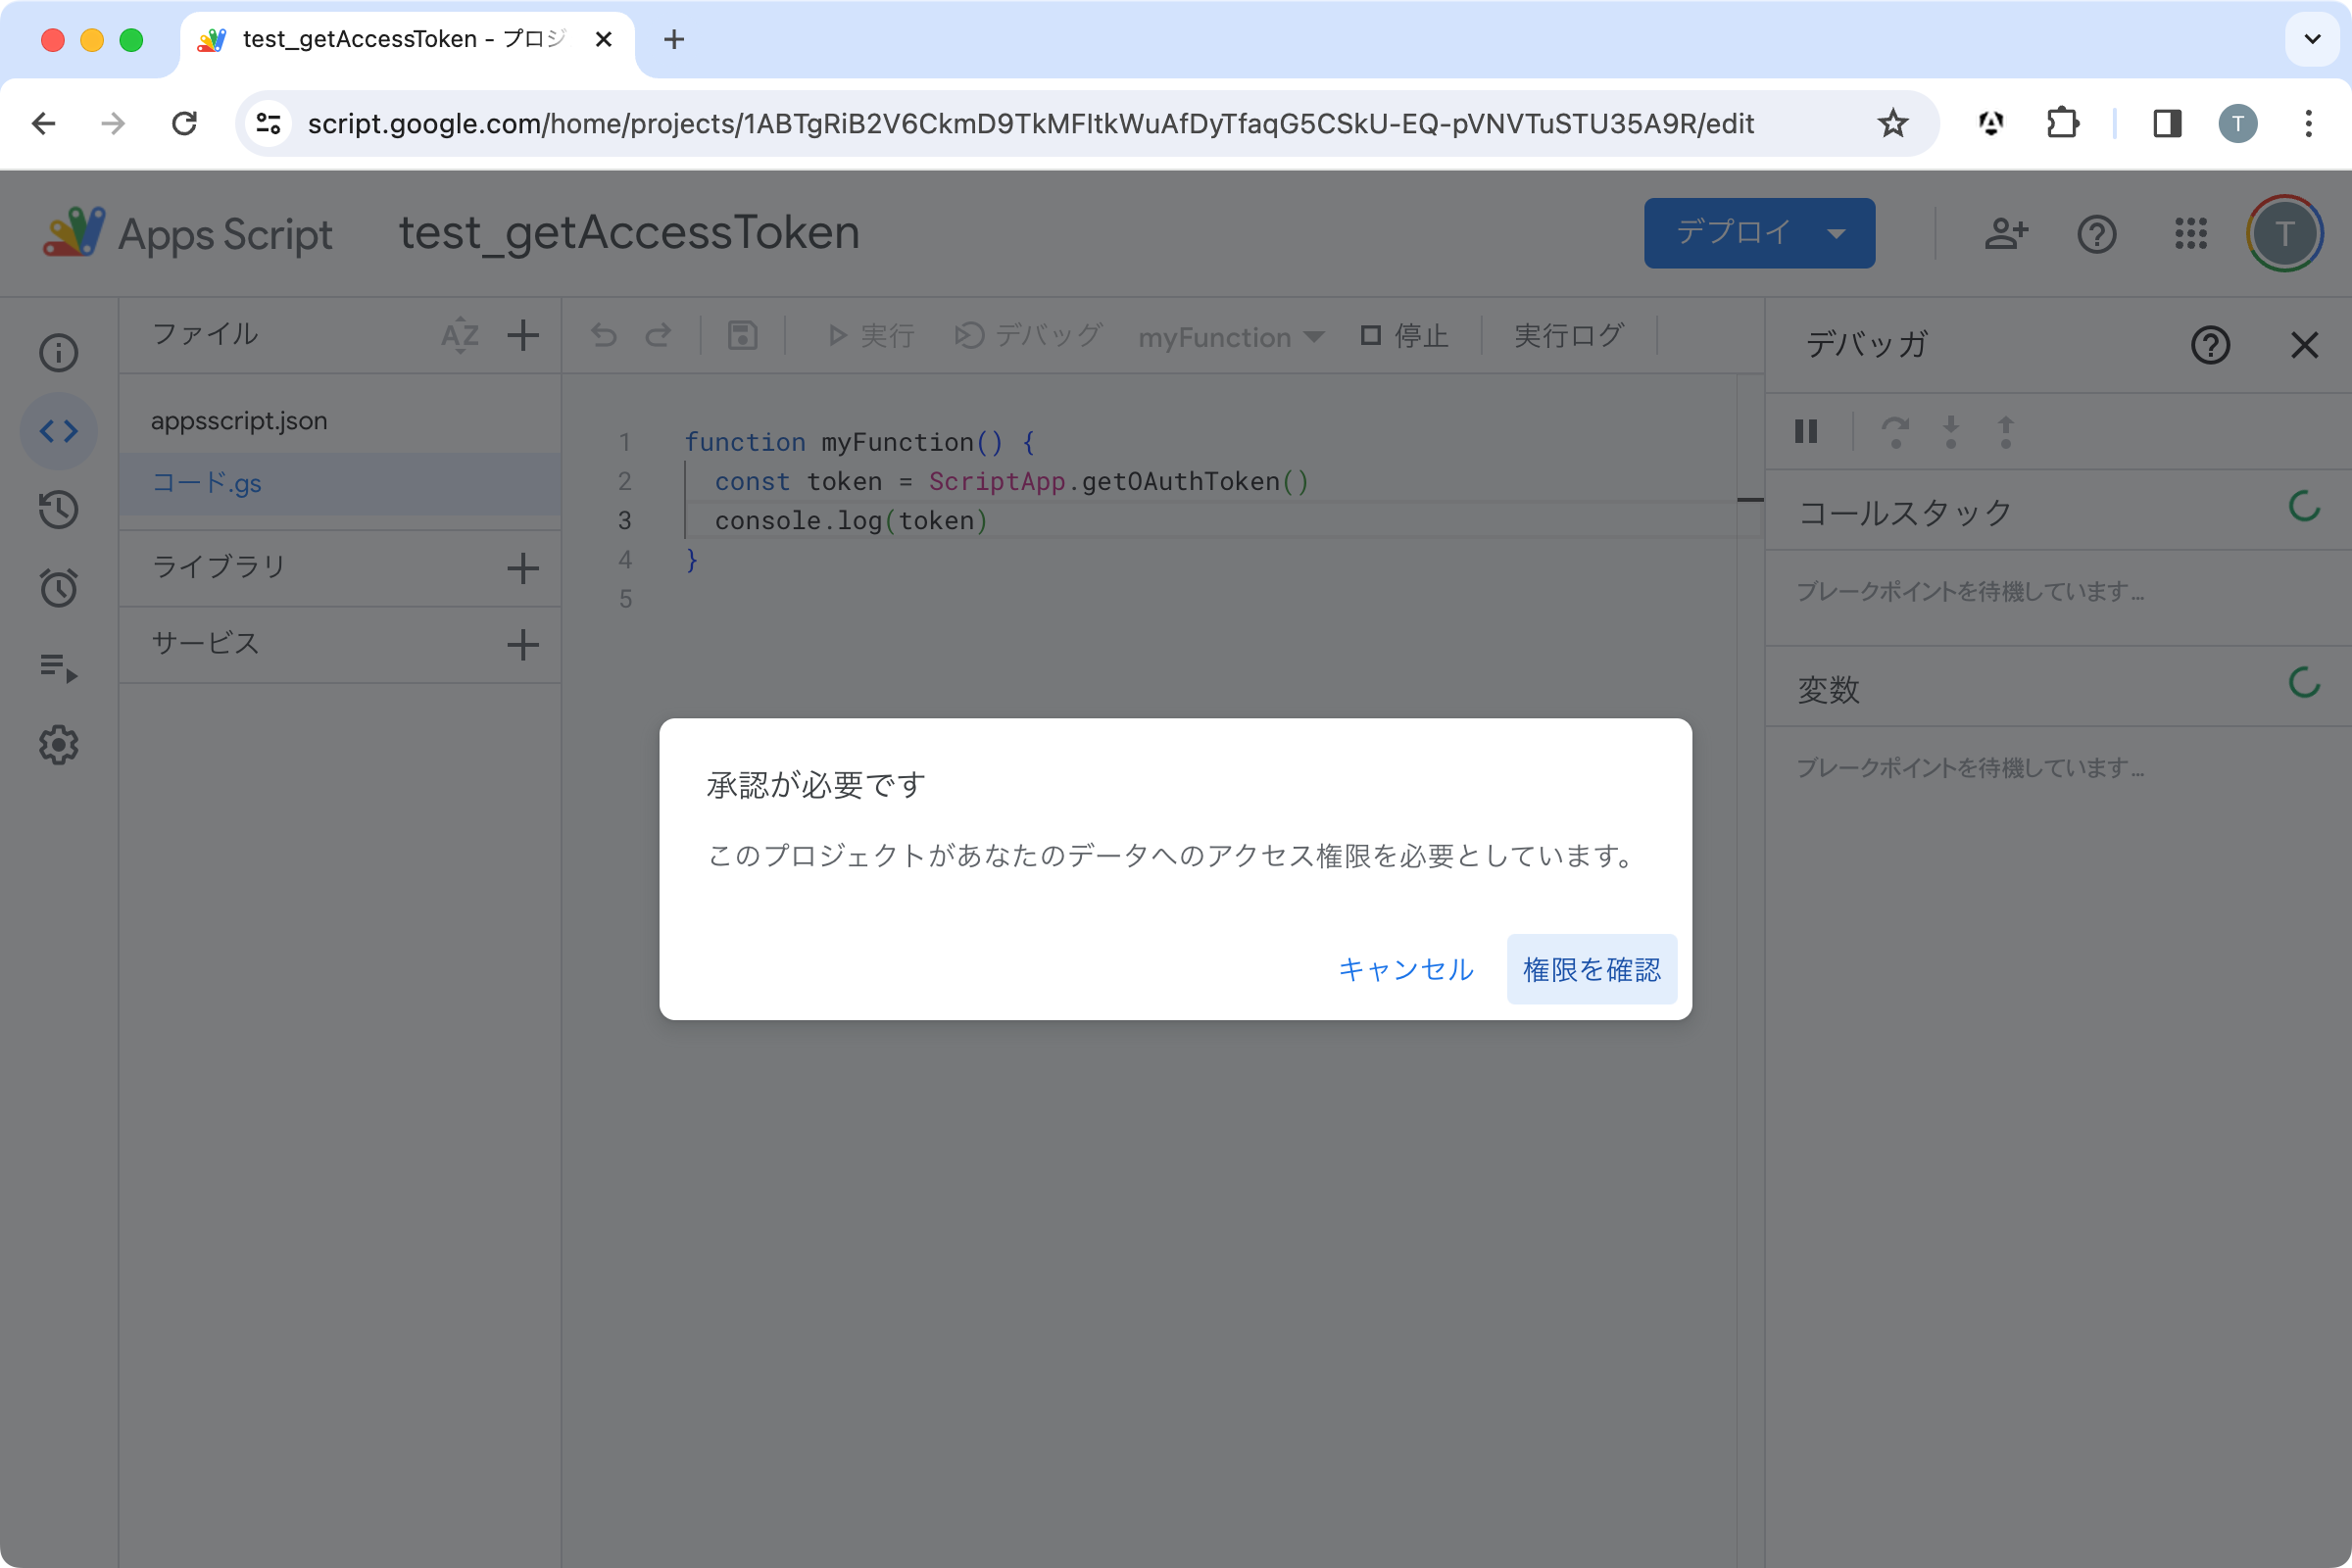The image size is (2352, 1568).
Task: Open the デプロイ deploy dropdown
Action: pyautogui.click(x=1759, y=233)
